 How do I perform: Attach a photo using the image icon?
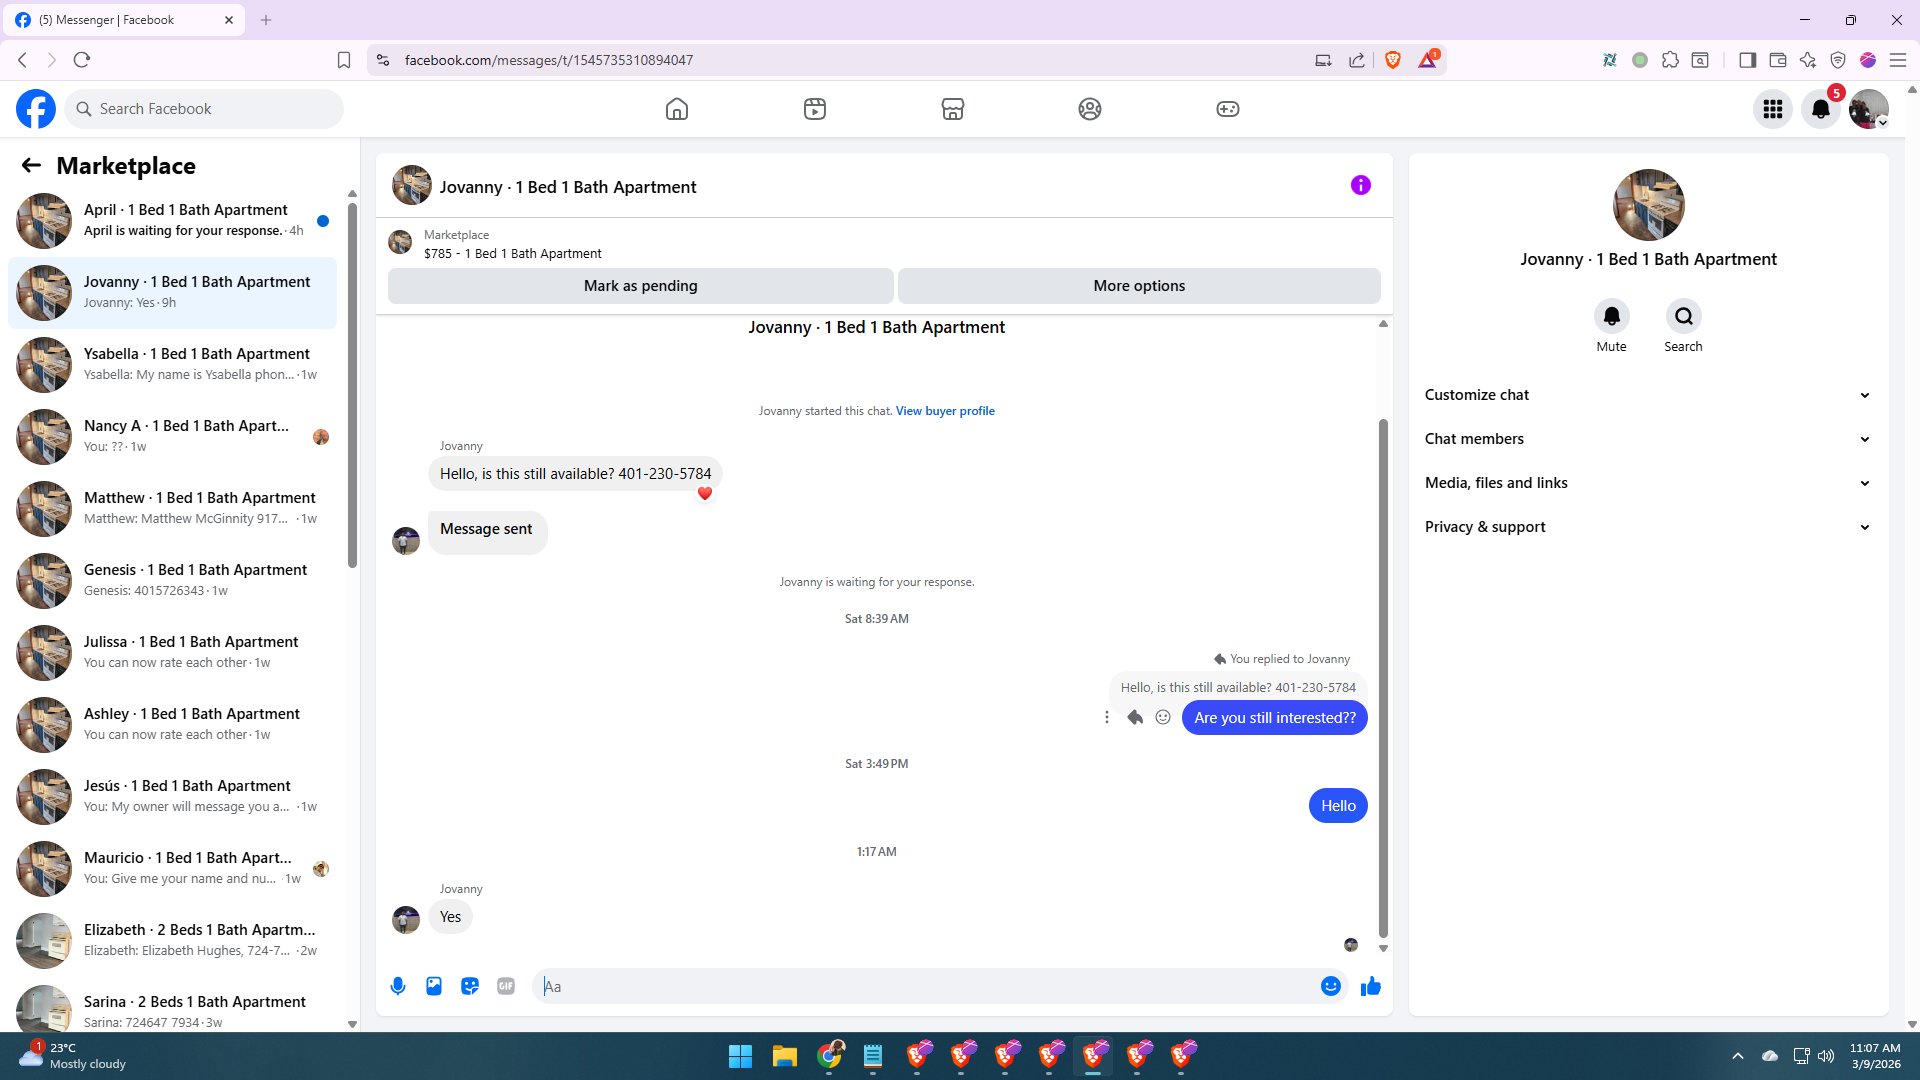point(434,986)
